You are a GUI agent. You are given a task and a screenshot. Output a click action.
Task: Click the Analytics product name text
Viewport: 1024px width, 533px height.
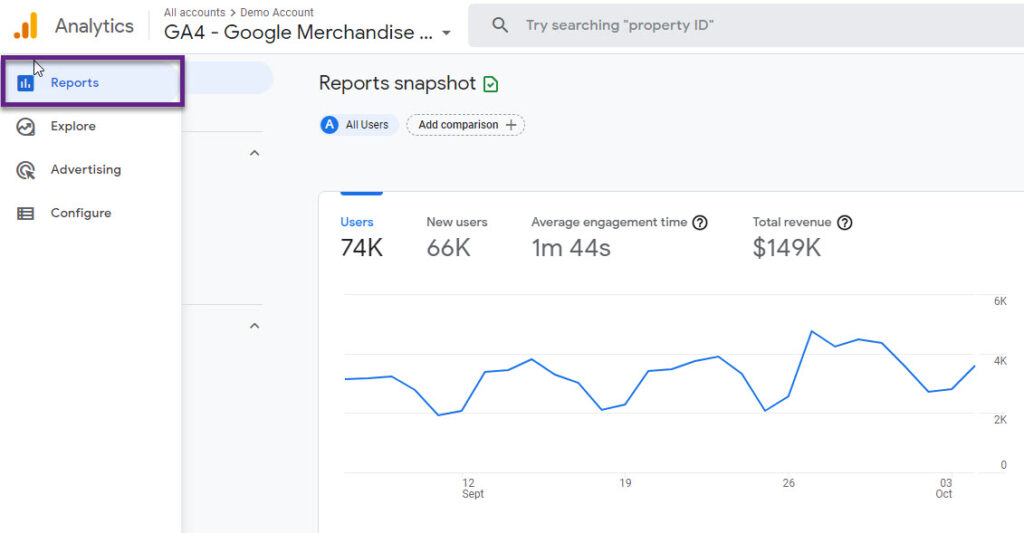[x=94, y=26]
